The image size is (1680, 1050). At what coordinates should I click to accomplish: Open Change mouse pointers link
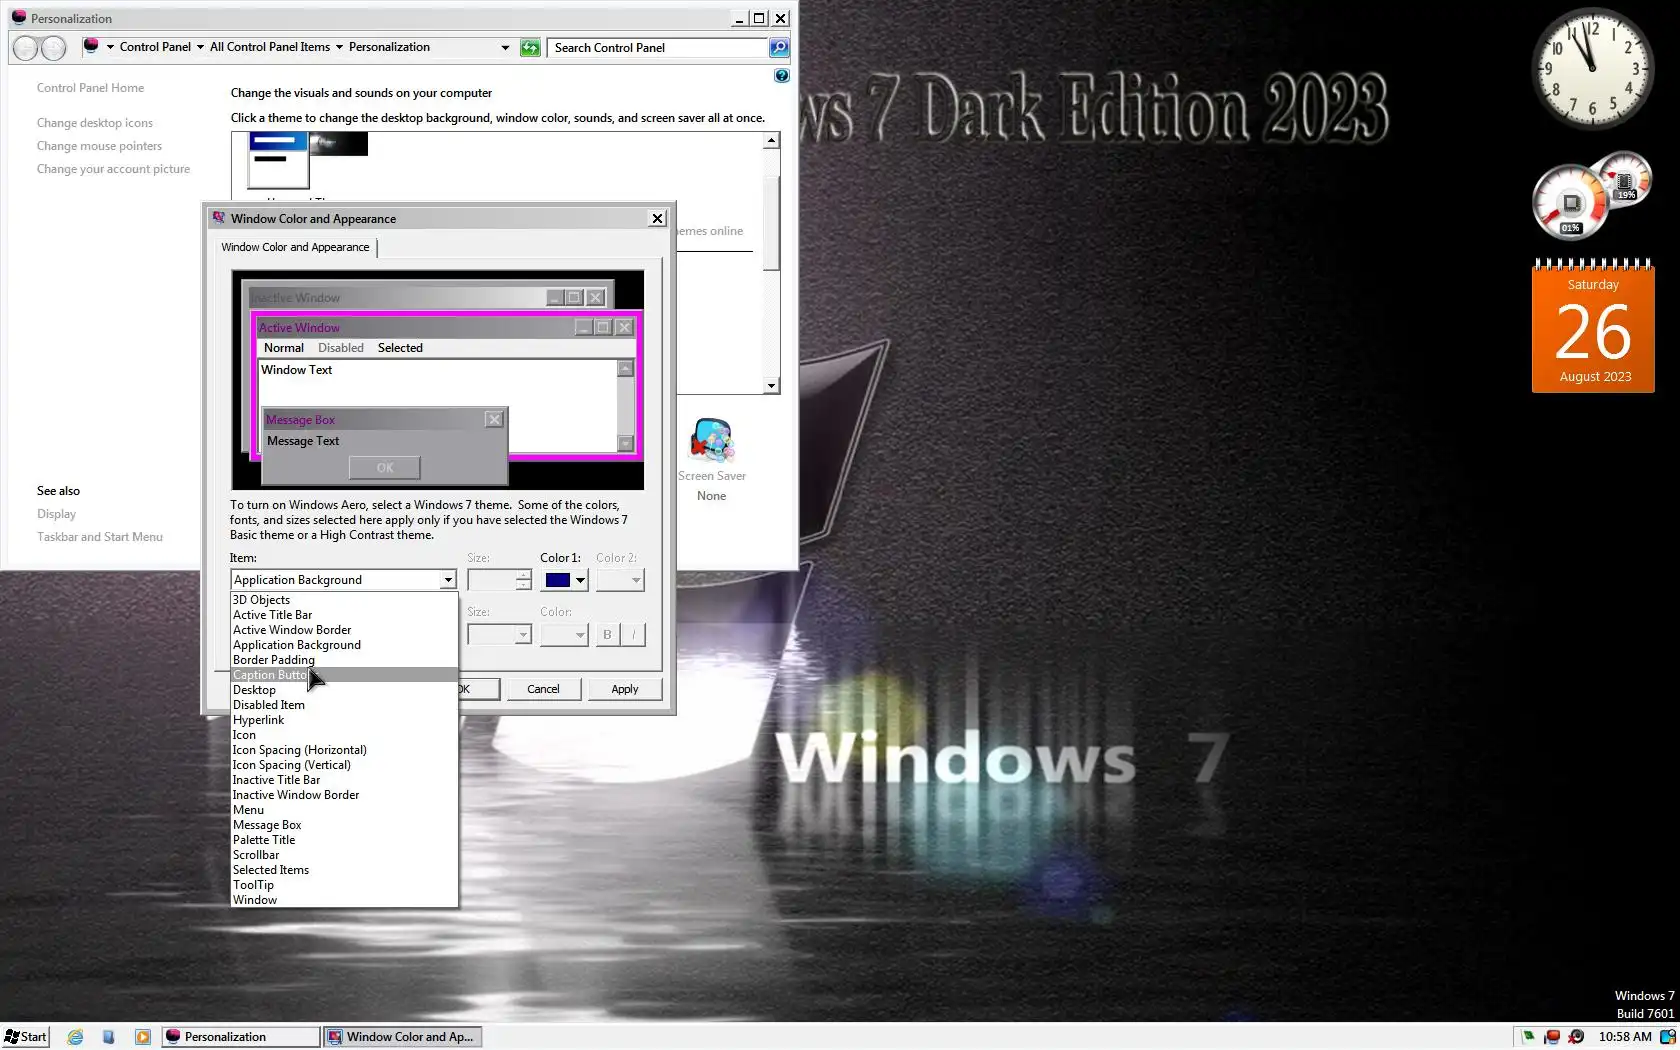click(99, 146)
